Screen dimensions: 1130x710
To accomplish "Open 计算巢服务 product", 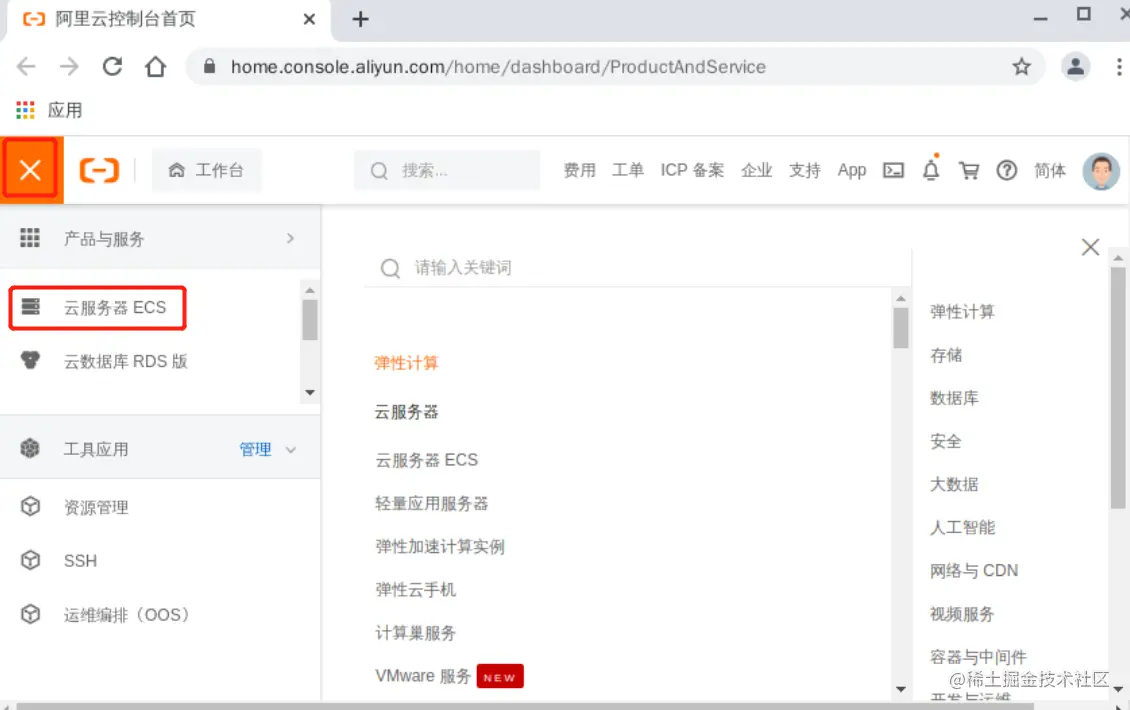I will click(x=416, y=633).
